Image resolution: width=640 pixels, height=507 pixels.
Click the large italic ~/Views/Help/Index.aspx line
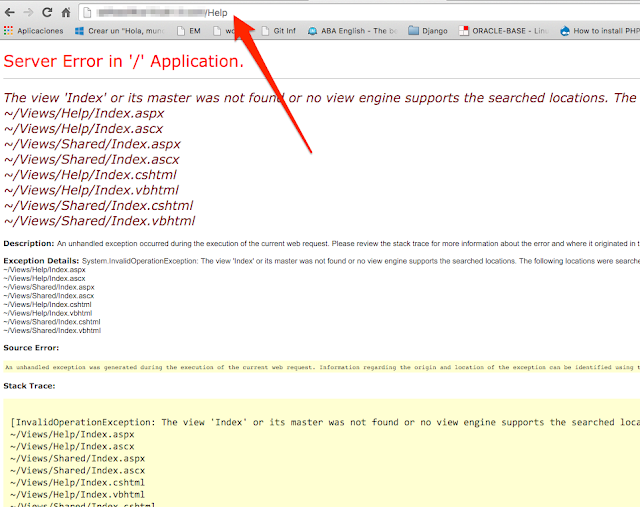tap(84, 113)
